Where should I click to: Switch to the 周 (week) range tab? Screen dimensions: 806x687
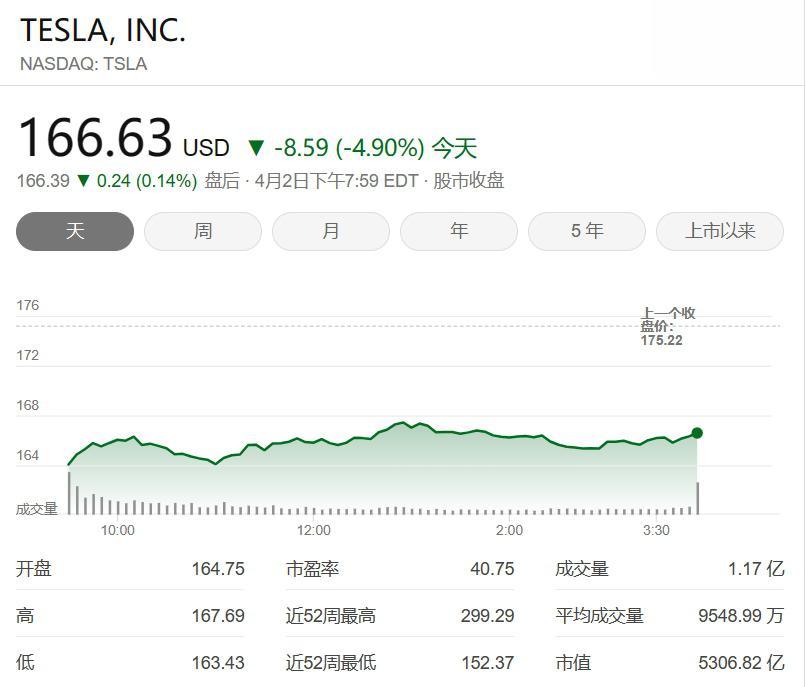pyautogui.click(x=203, y=231)
